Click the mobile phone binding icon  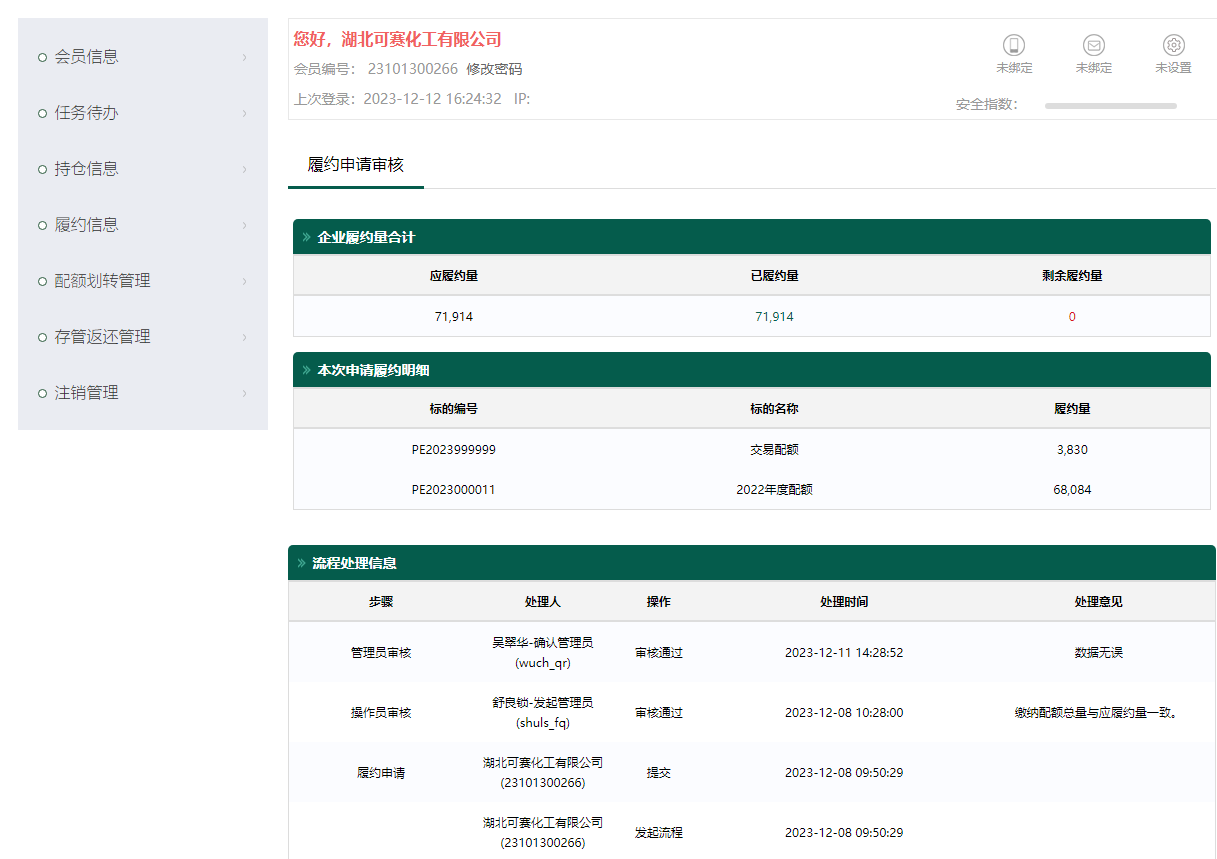tap(1014, 45)
